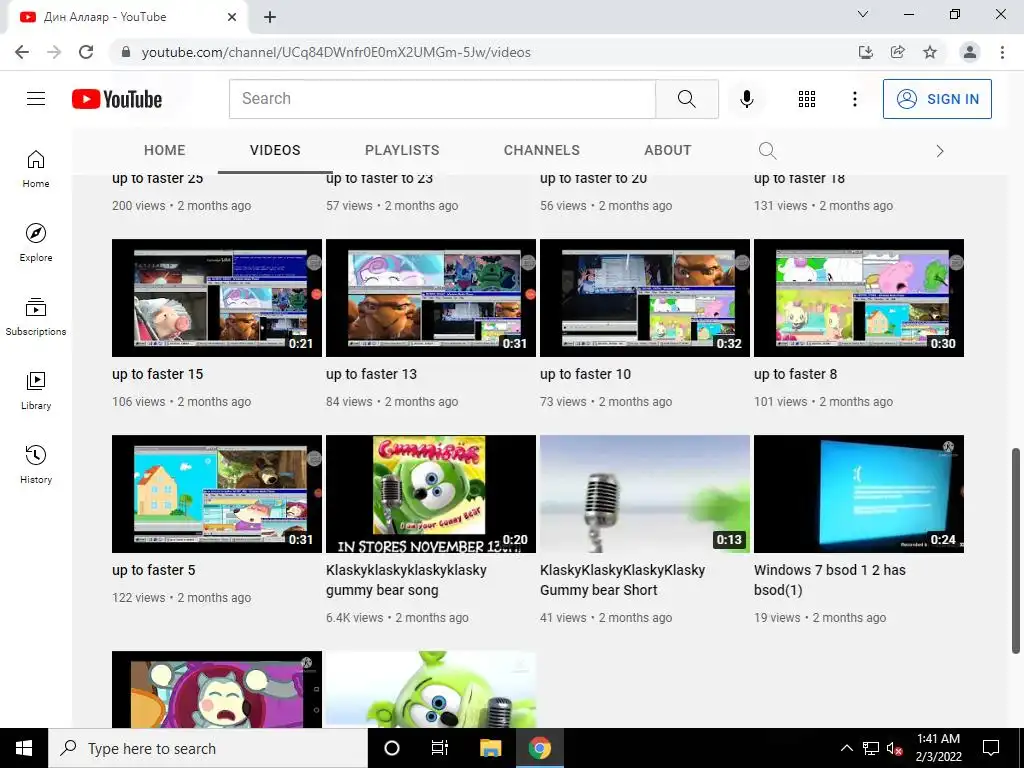Click the 'up to faster 5' title
The height and width of the screenshot is (768, 1024).
tap(153, 570)
